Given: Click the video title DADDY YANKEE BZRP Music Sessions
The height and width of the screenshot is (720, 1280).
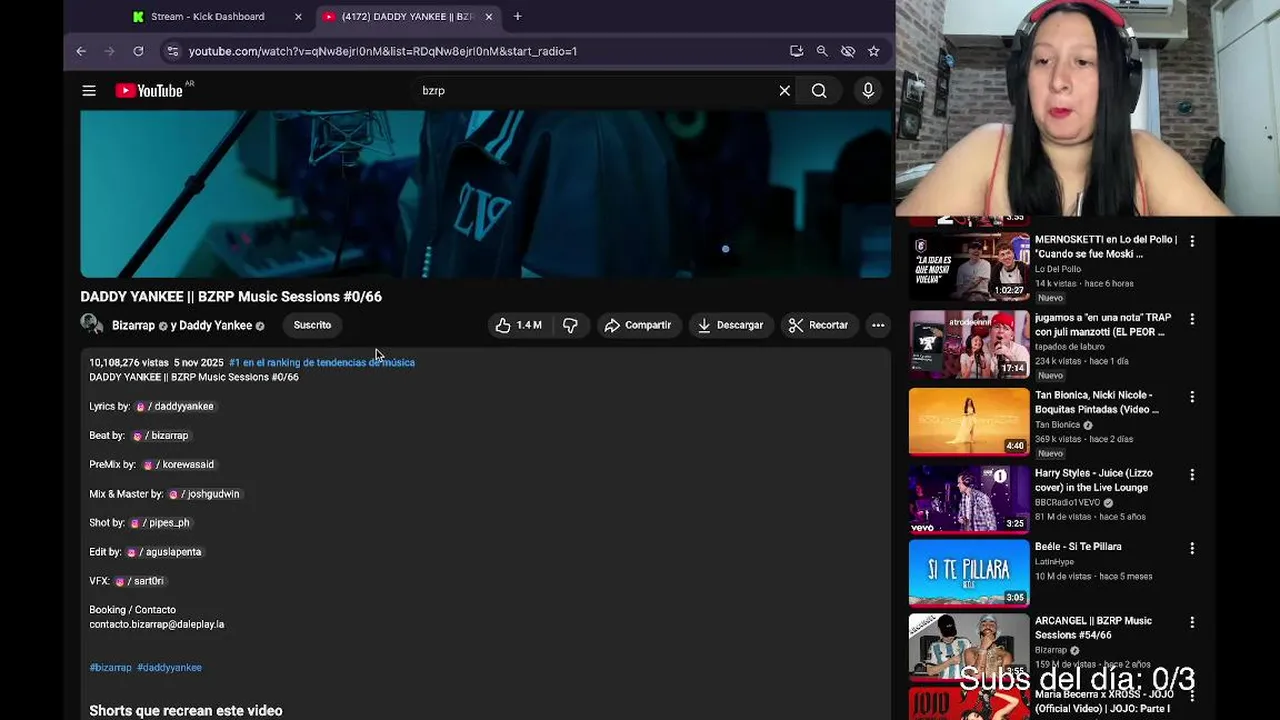Looking at the screenshot, I should pos(231,297).
